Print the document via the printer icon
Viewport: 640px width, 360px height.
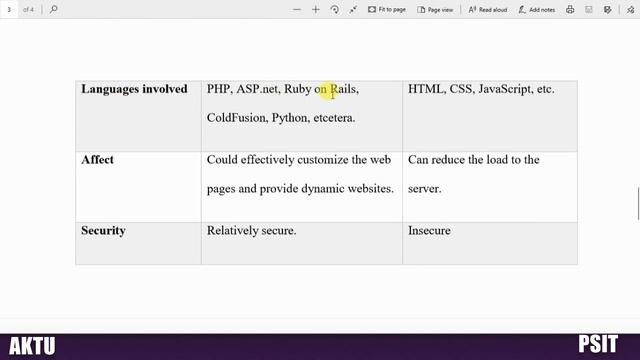[570, 9]
